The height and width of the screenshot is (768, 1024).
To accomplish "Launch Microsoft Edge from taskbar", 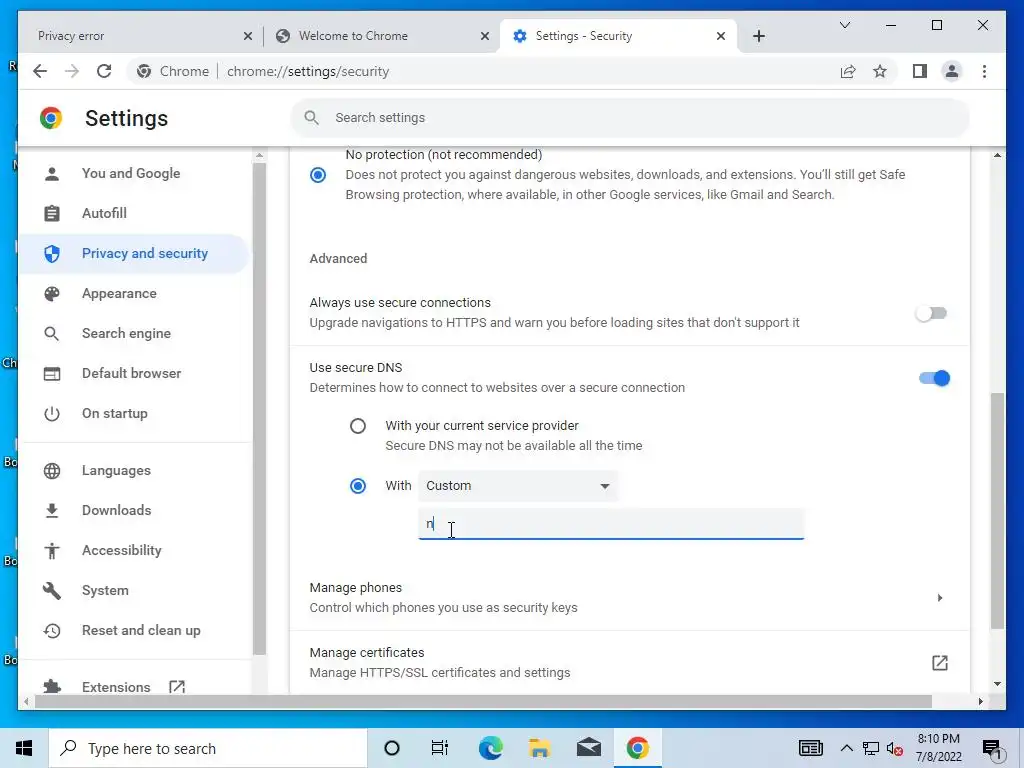I will tap(490, 748).
